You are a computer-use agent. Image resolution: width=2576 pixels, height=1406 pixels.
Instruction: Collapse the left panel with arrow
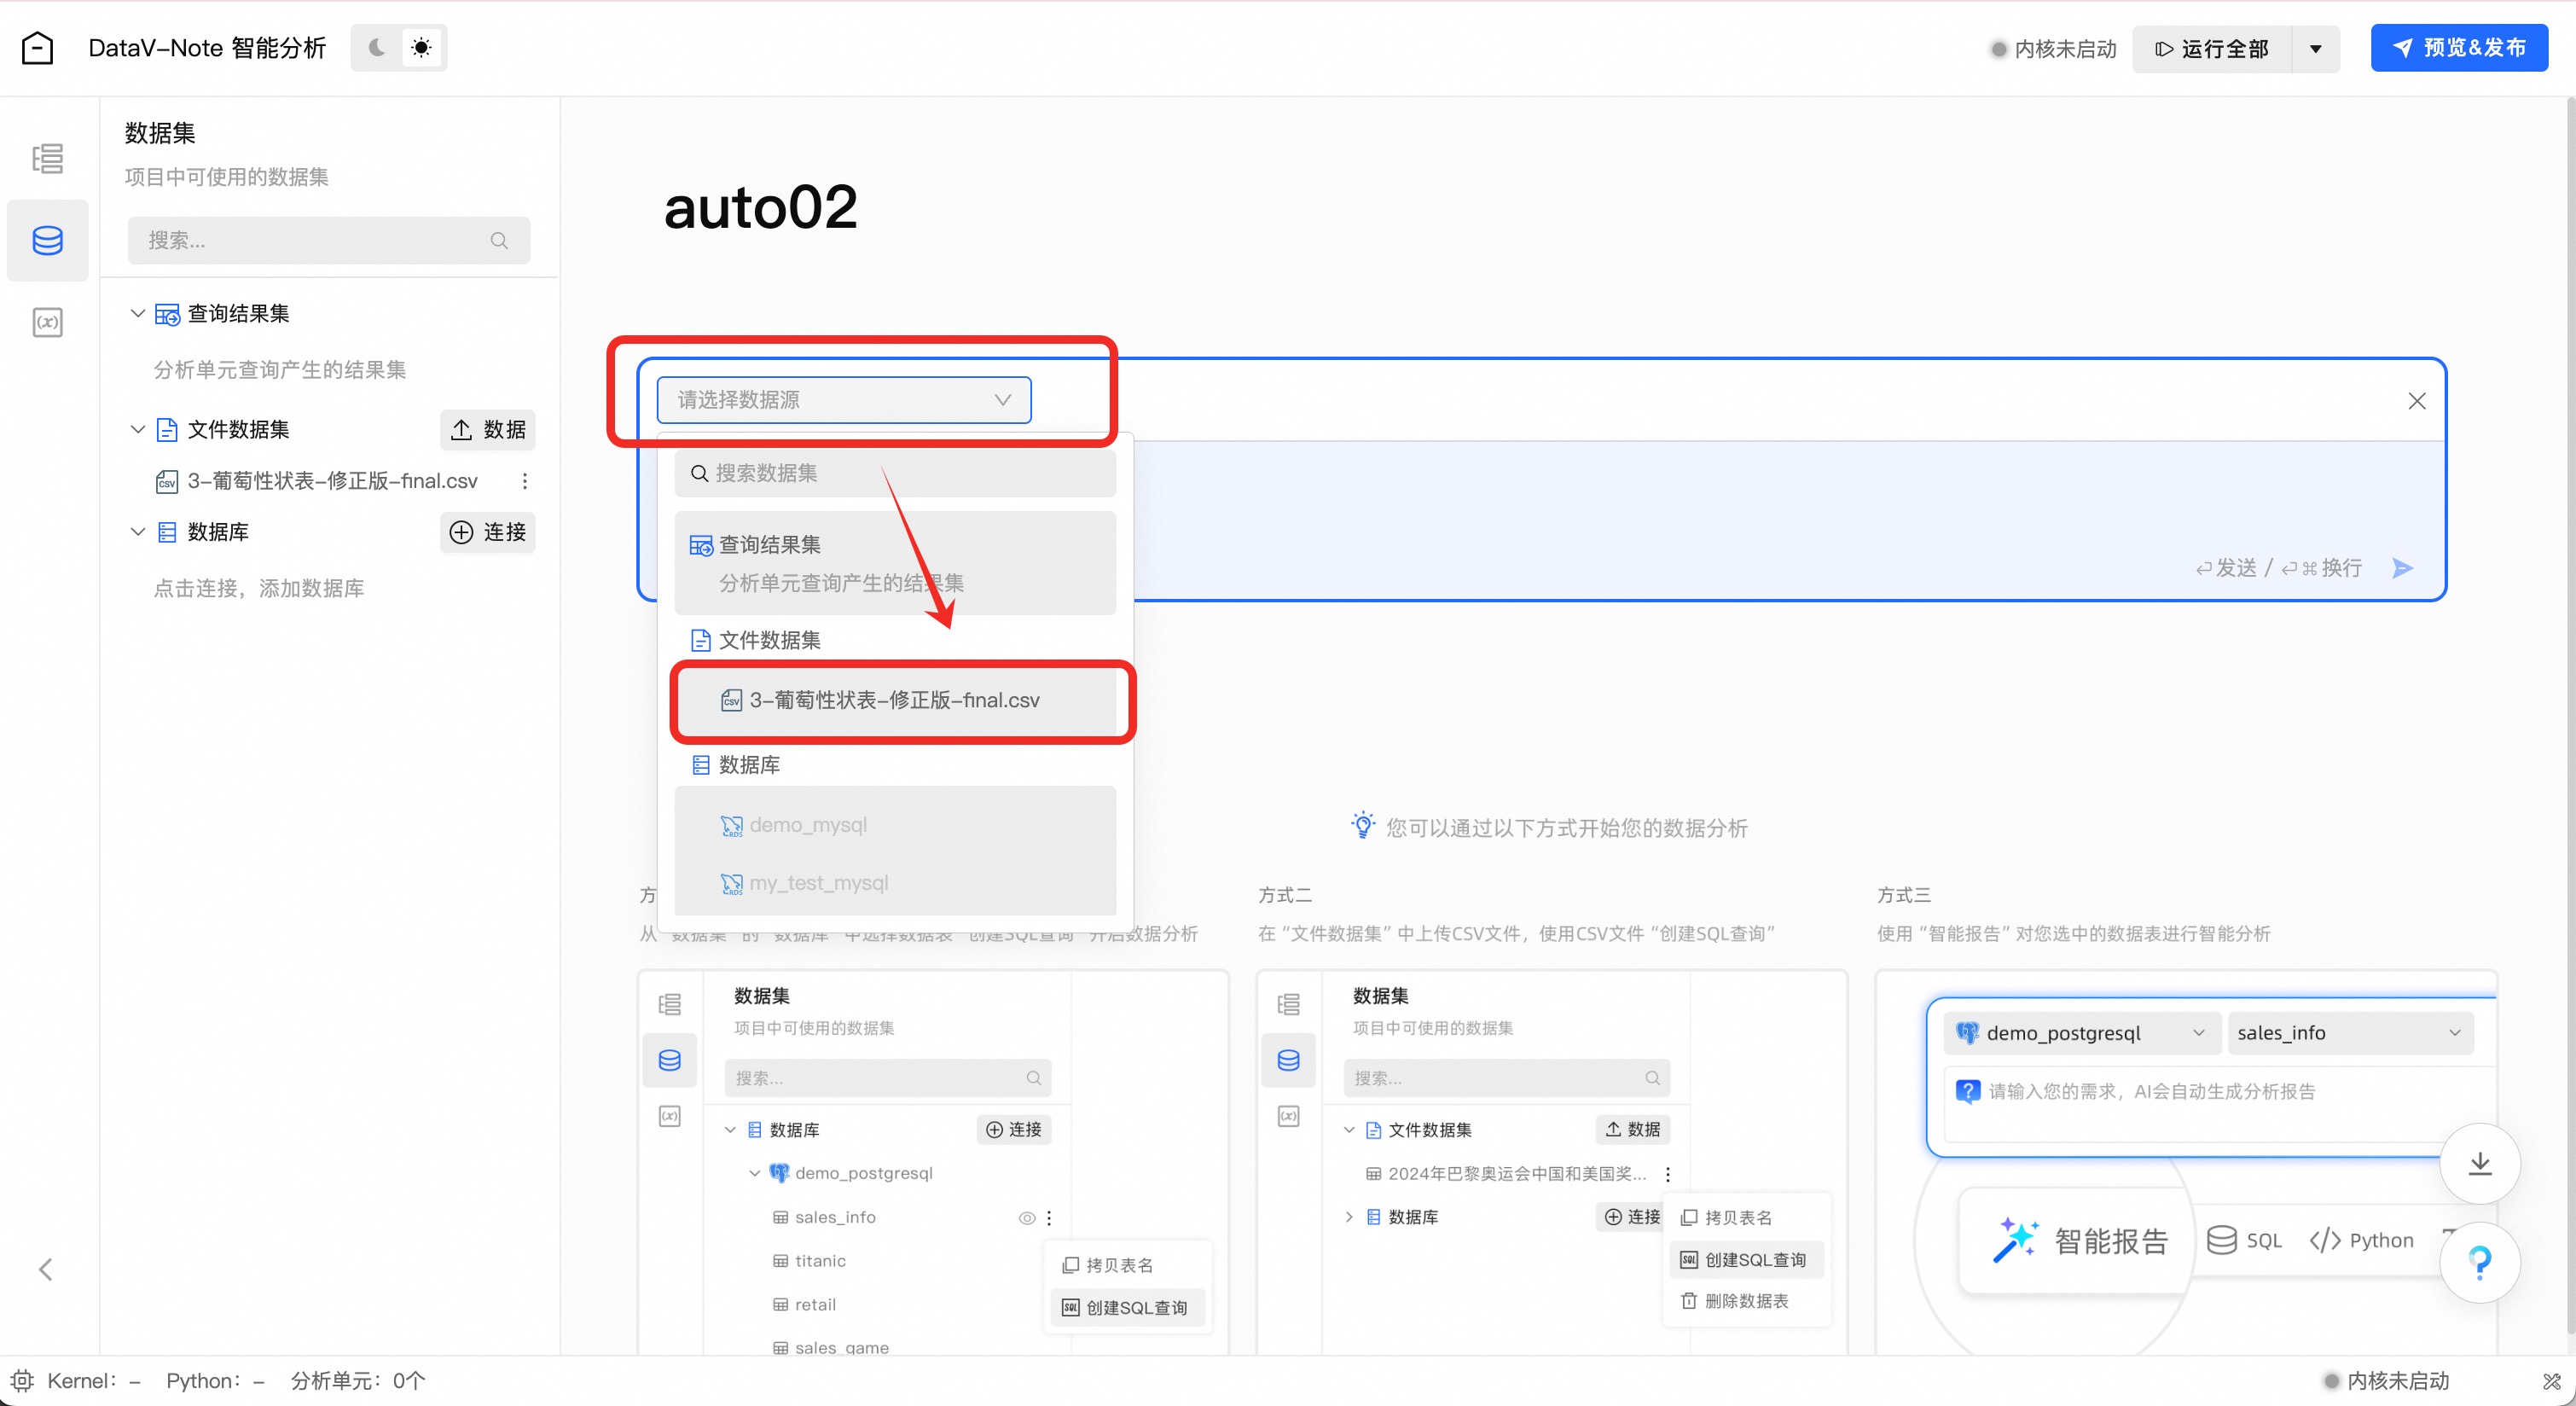click(45, 1269)
